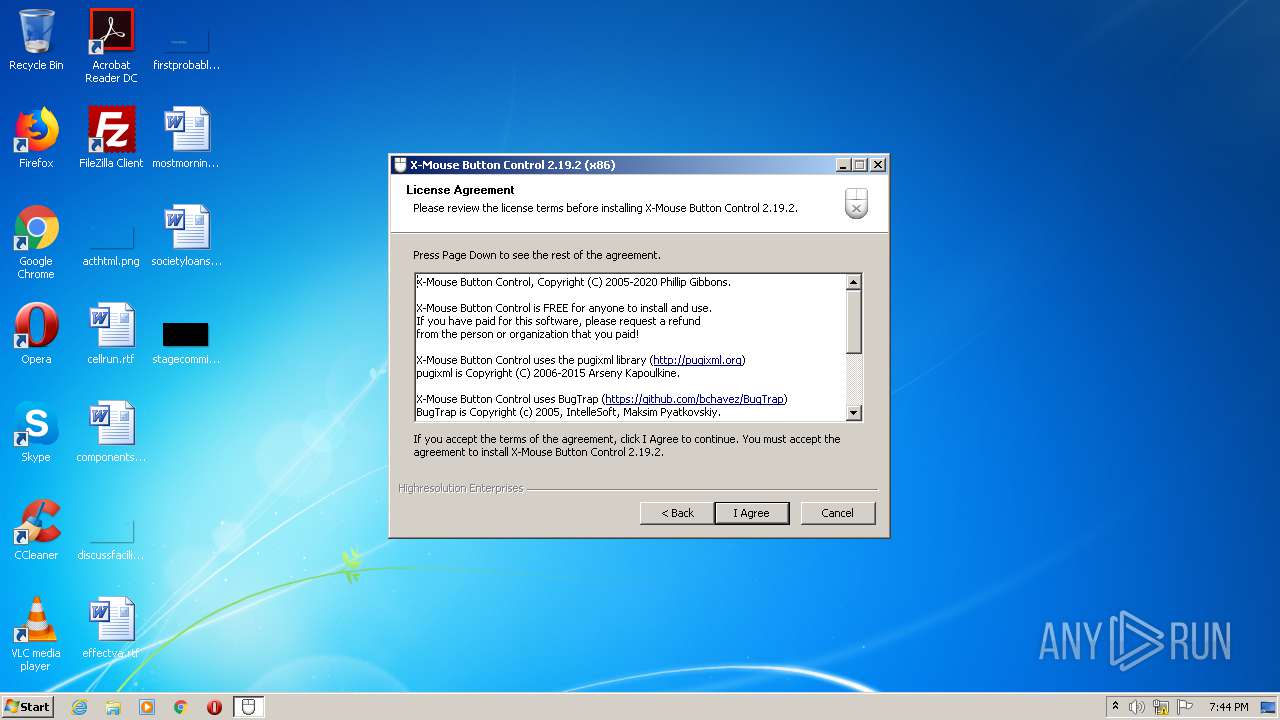
Task: Open Internet Explorer in the taskbar
Action: tap(79, 707)
